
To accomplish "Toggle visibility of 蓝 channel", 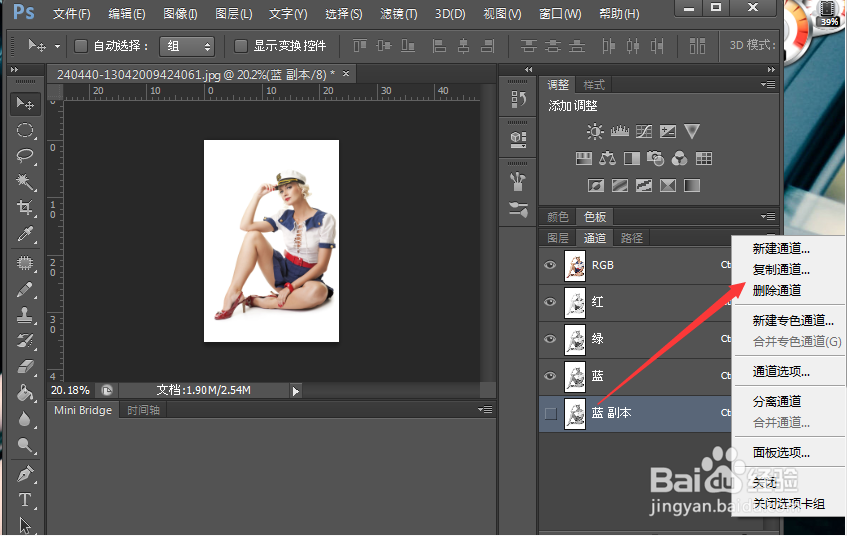I will [x=550, y=376].
